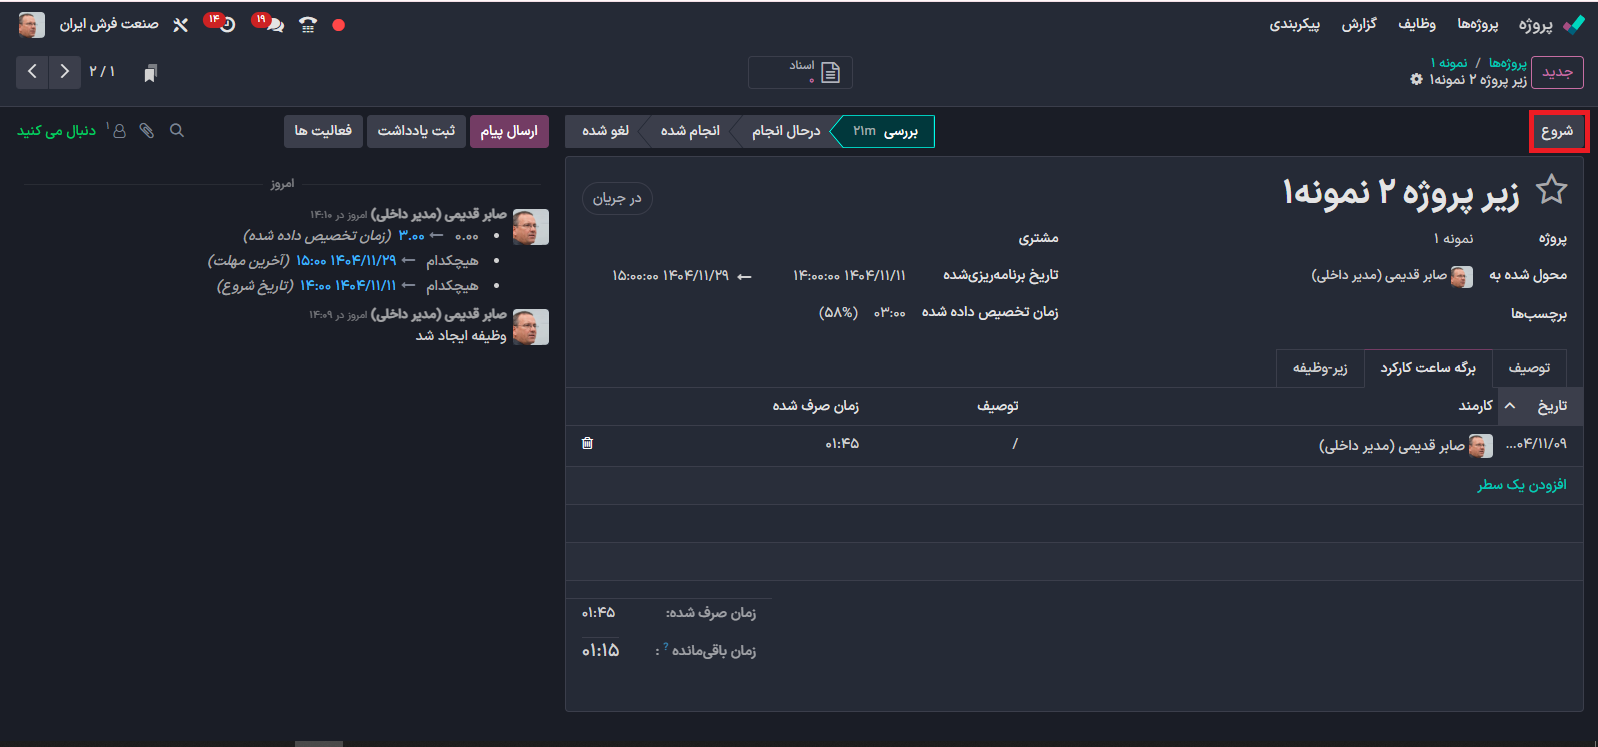The image size is (1598, 747).
Task: Open the پیکربندی menu
Action: (x=1294, y=24)
